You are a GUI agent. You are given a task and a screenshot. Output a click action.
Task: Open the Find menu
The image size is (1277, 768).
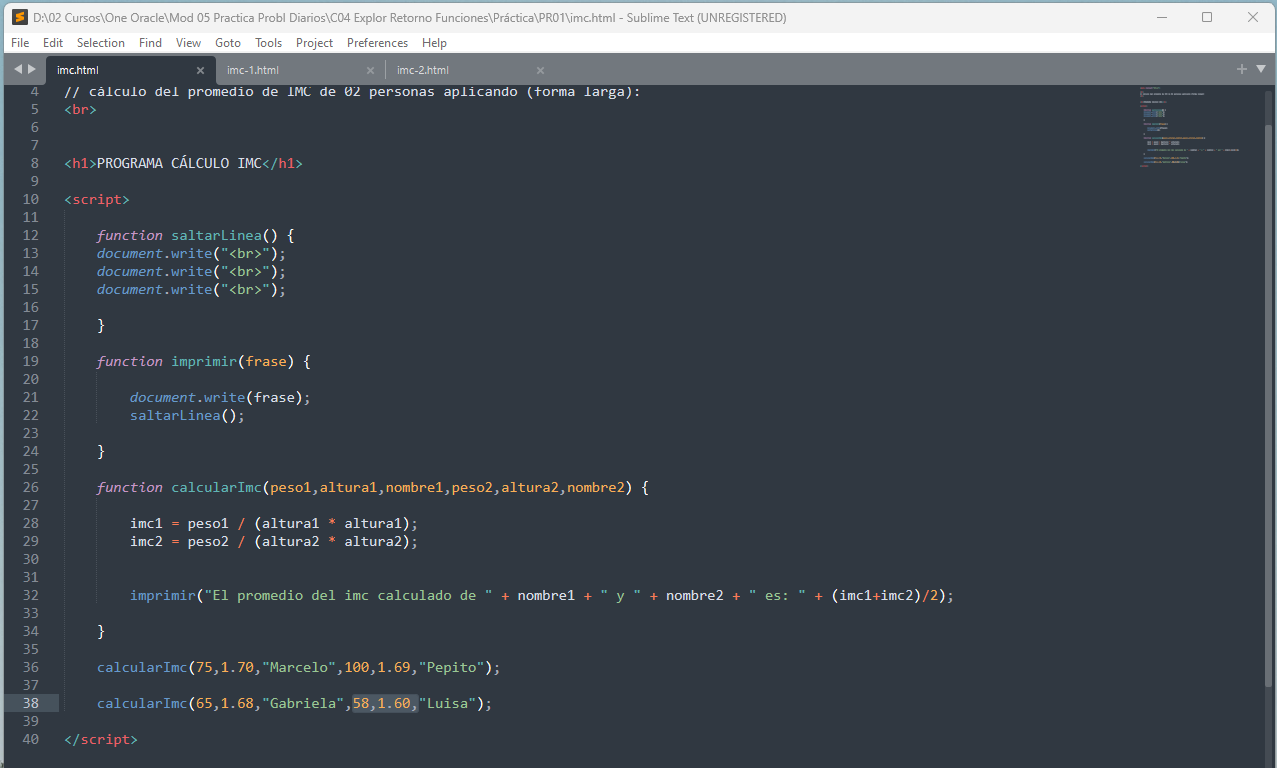coord(150,43)
